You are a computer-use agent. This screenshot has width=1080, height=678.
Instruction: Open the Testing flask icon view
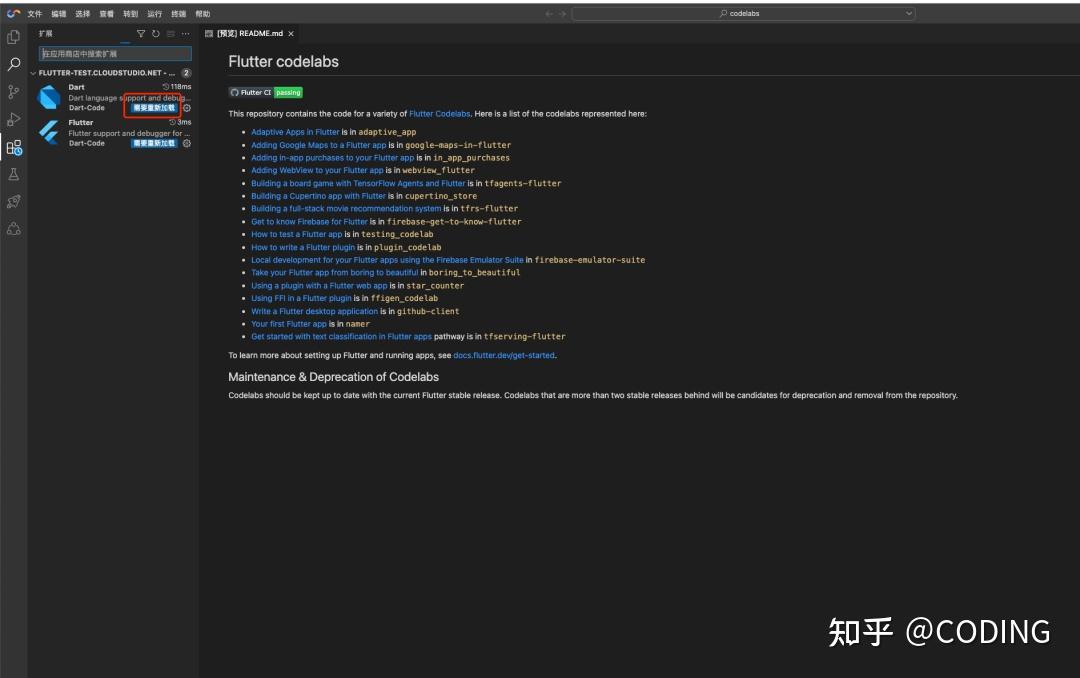coord(14,174)
